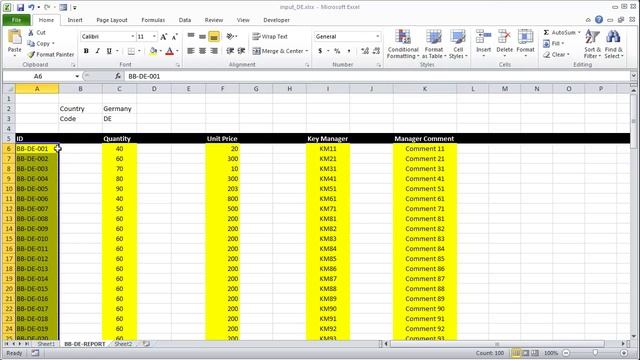The width and height of the screenshot is (640, 360).
Task: Pick the Fill Color bucket swatch
Action: click(x=153, y=51)
